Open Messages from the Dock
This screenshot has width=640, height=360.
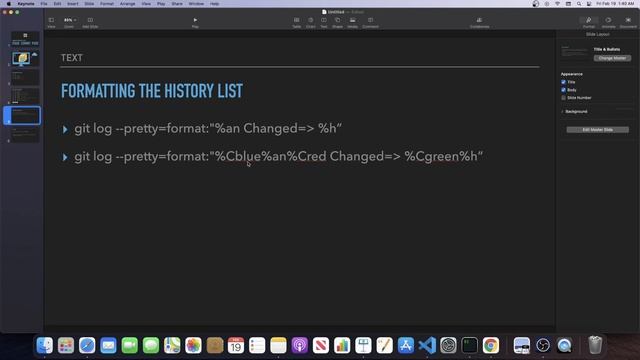(151, 345)
